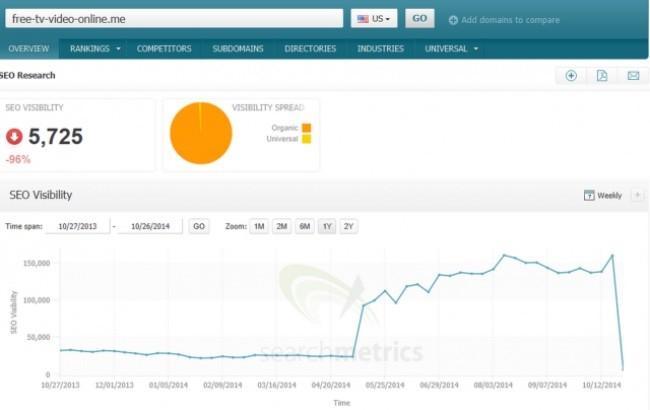The width and height of the screenshot is (650, 410).
Task: Open the US country dropdown
Action: tap(374, 19)
